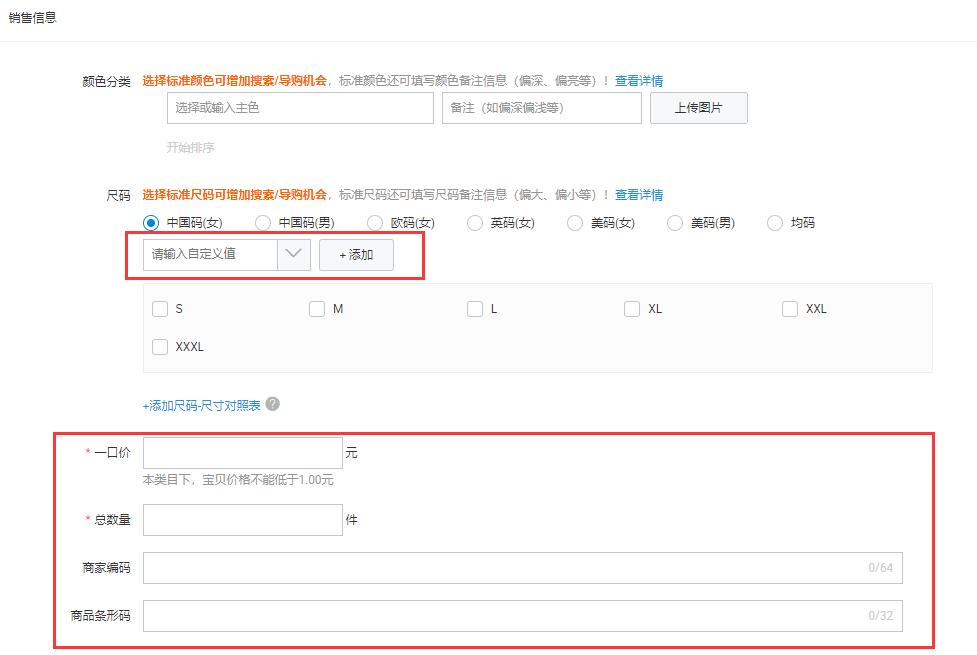The width and height of the screenshot is (977, 655).
Task: Tick the XL size checkbox
Action: point(632,309)
